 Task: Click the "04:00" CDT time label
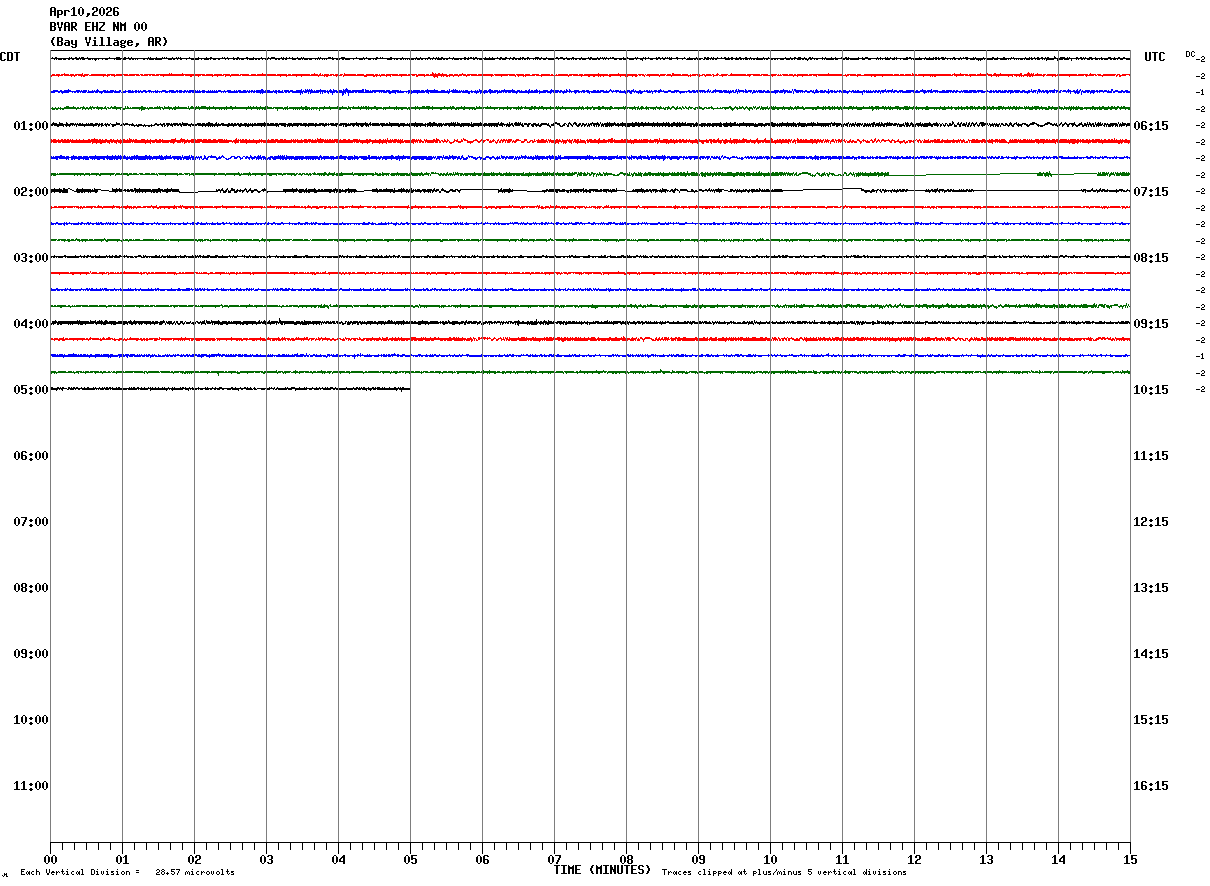tap(31, 324)
